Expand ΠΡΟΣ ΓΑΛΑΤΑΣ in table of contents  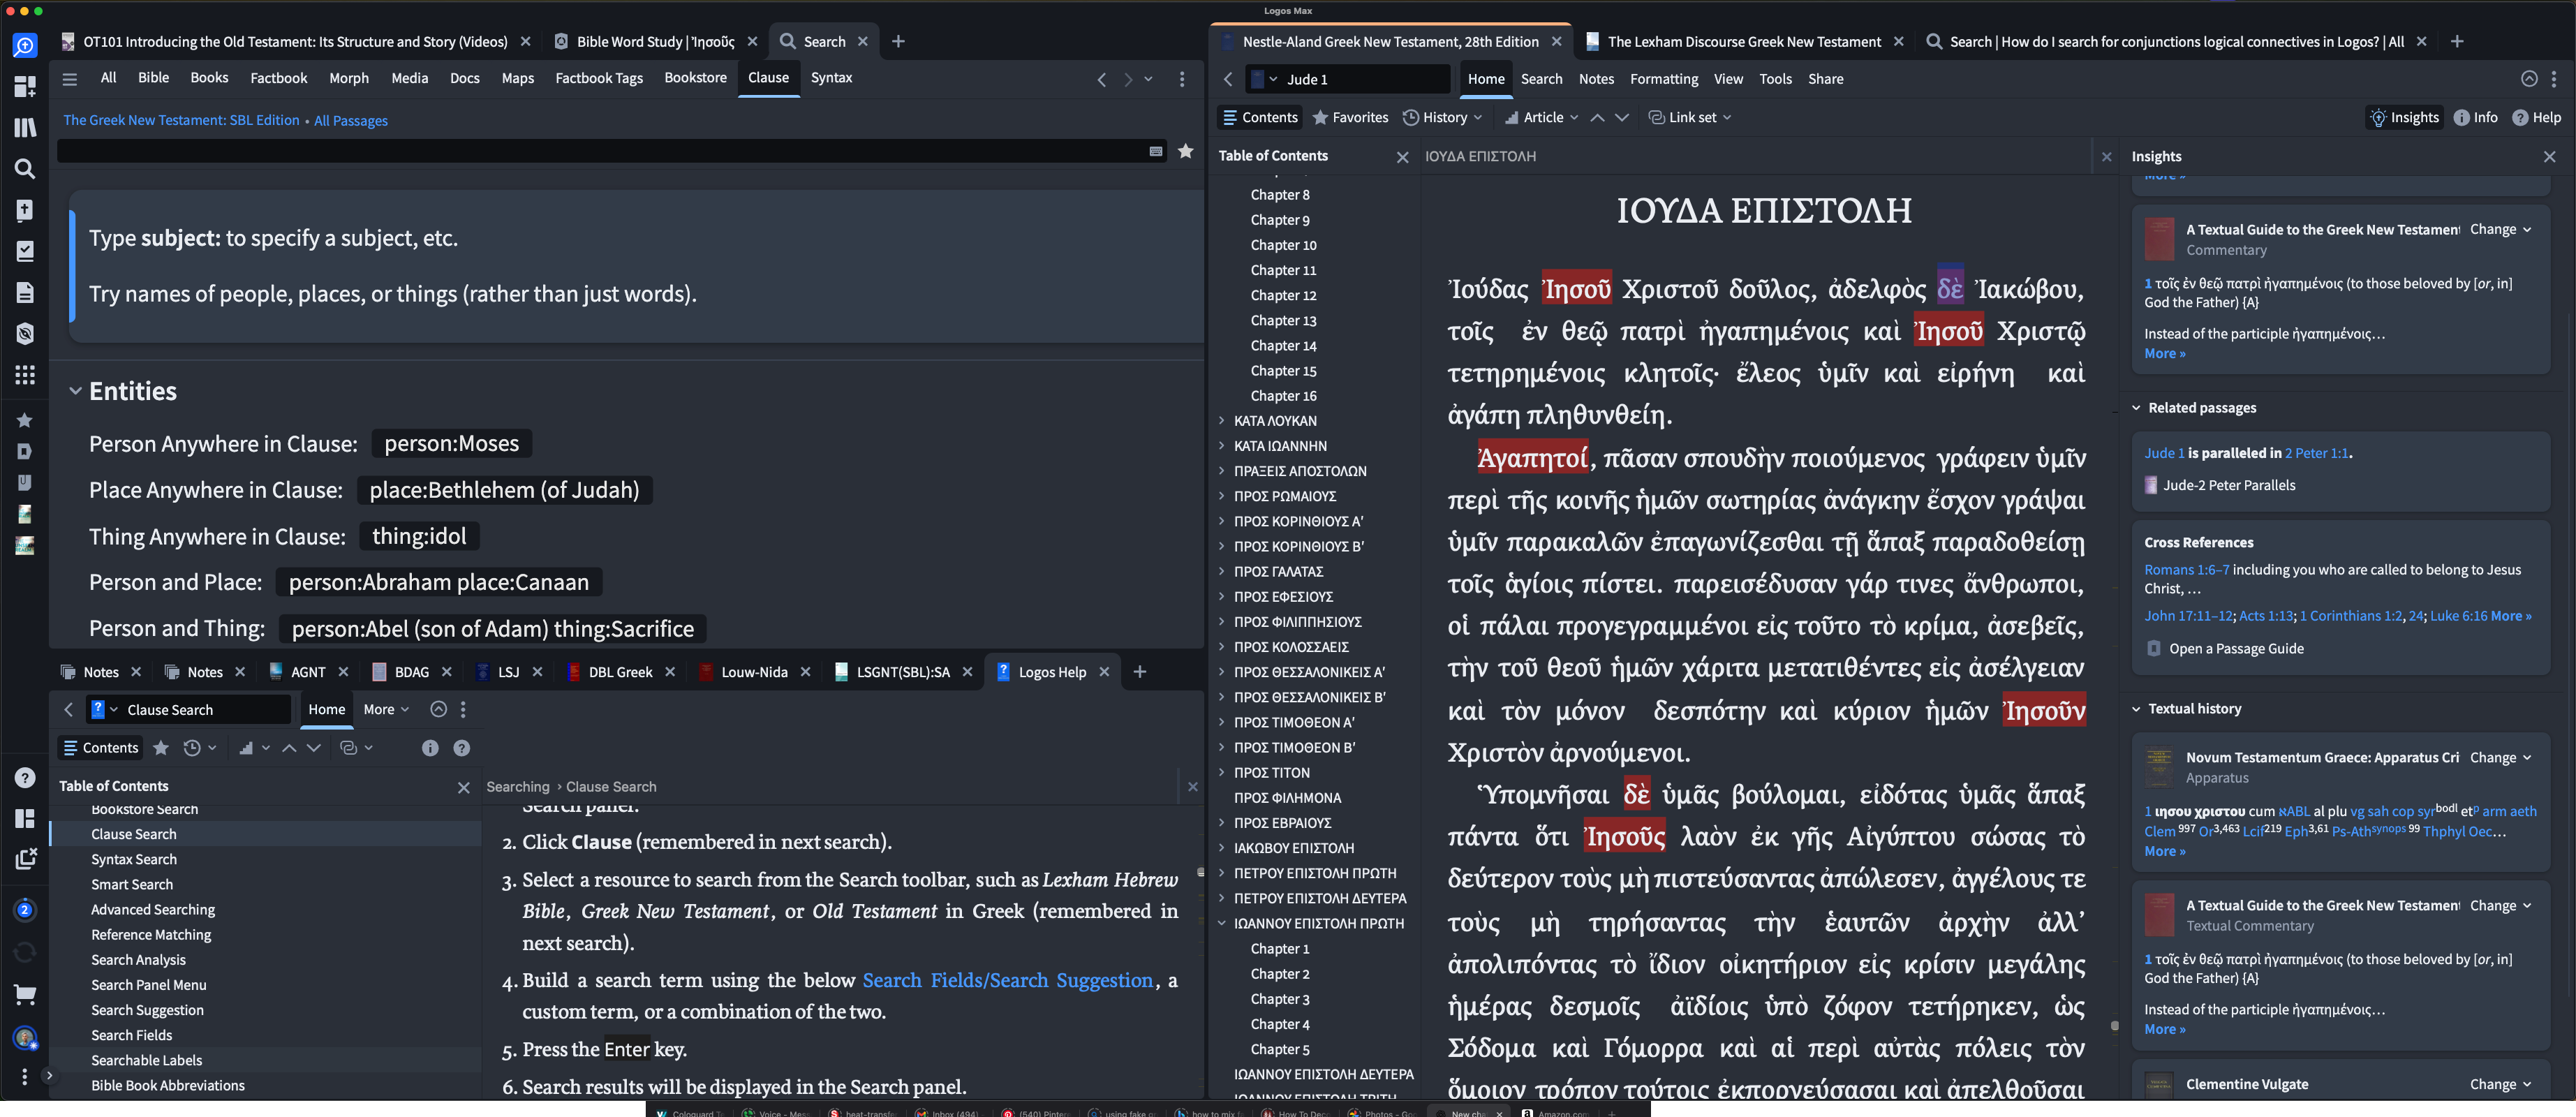click(x=1222, y=571)
